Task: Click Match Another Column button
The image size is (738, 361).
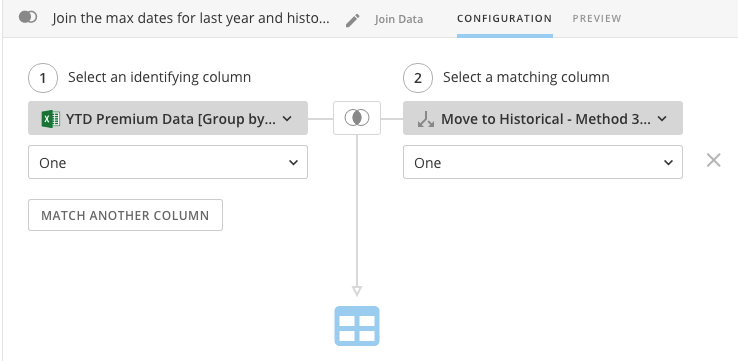Action: (x=125, y=215)
